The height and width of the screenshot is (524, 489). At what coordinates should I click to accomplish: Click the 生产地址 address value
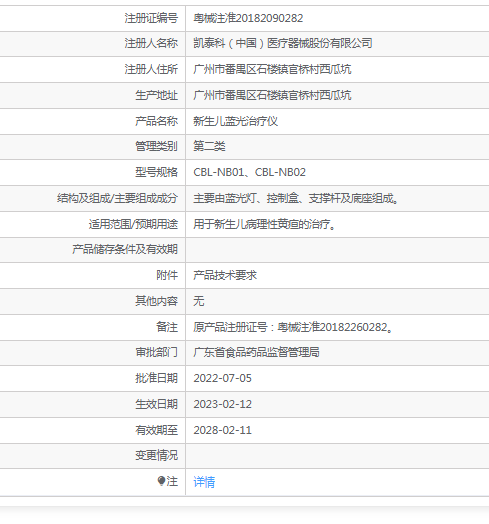pos(272,95)
